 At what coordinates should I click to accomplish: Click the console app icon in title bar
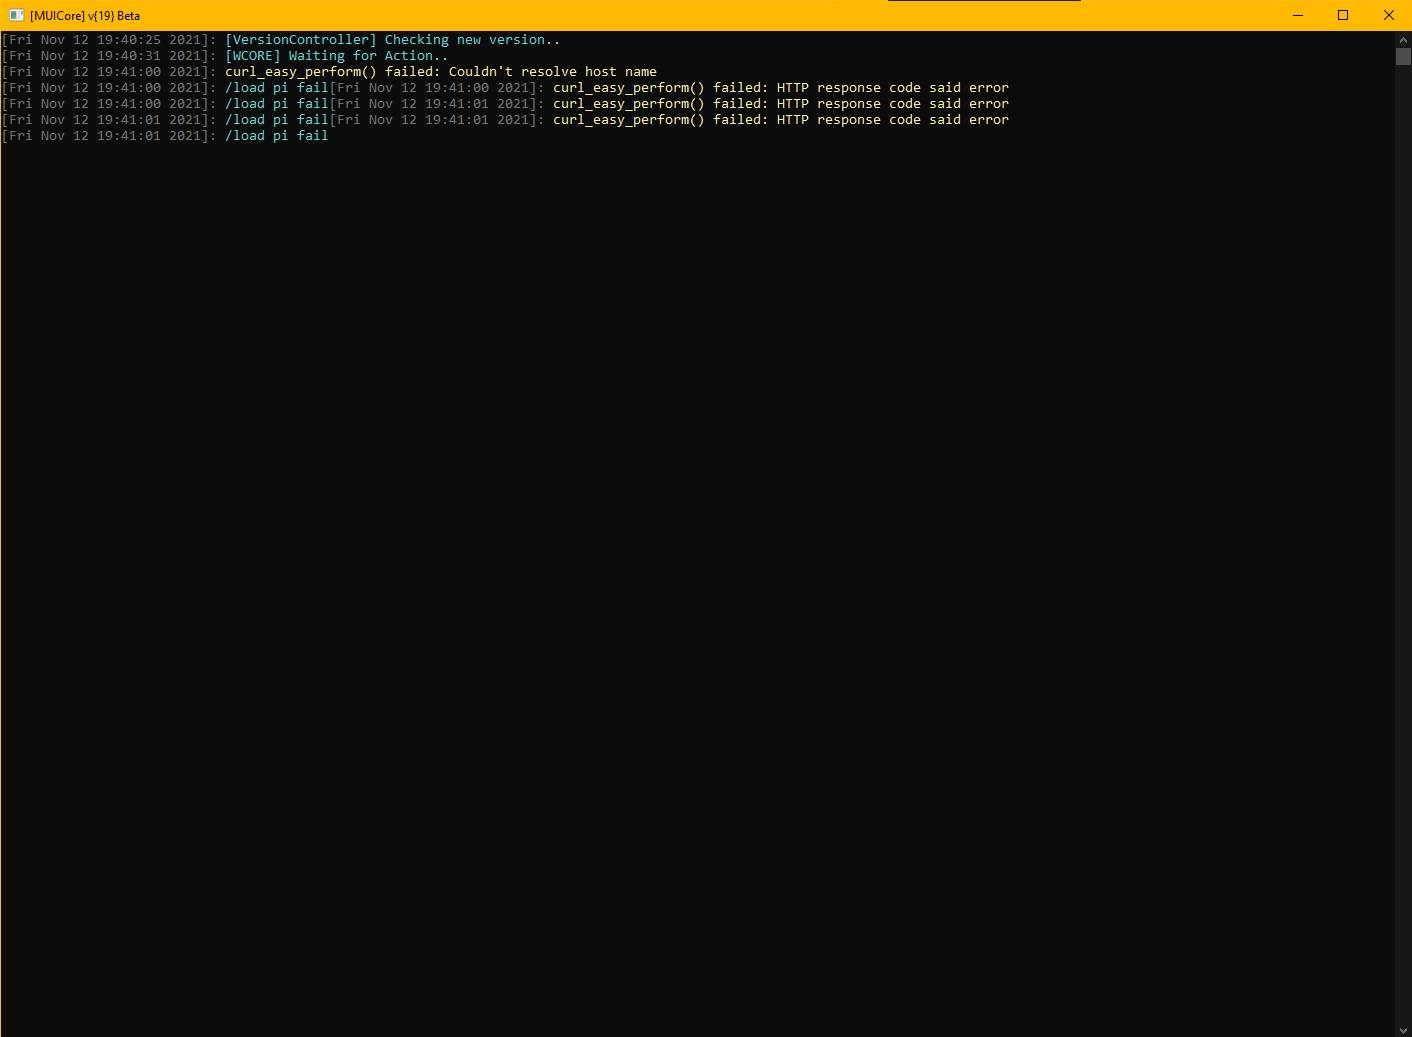[16, 15]
